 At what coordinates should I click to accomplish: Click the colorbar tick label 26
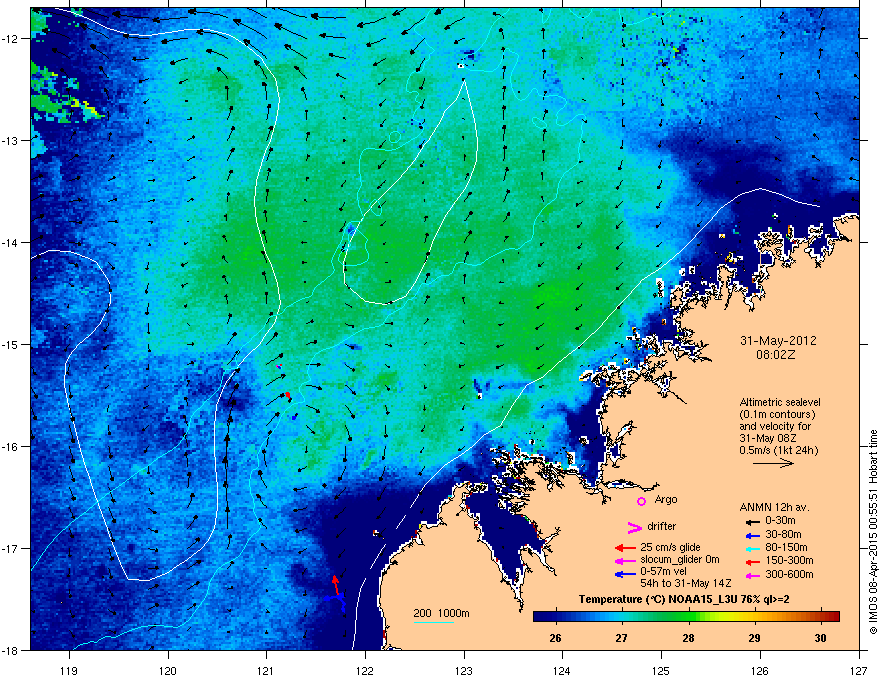coord(555,638)
